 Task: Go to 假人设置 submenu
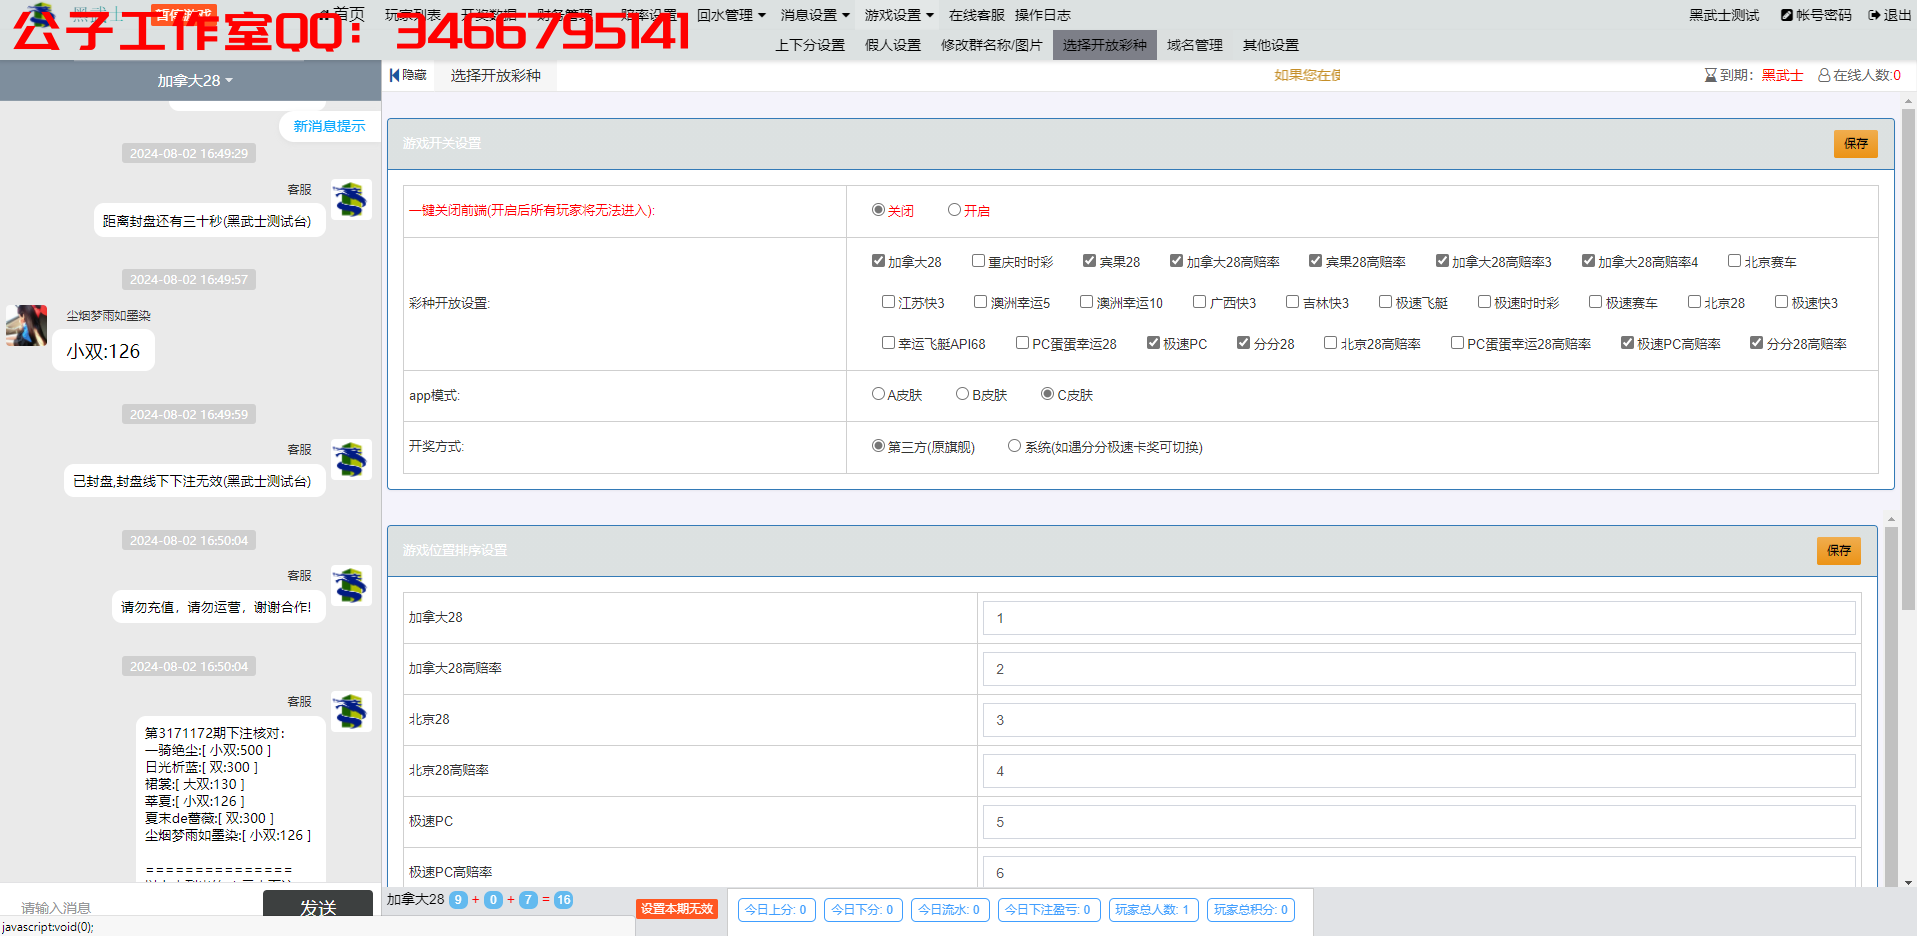[893, 45]
